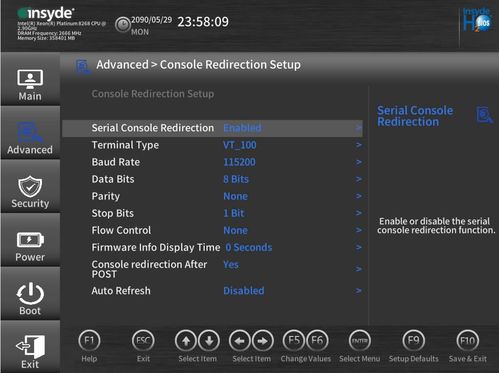The image size is (499, 373).
Task: Open Terminal Type VT_100 options
Action: click(x=240, y=145)
